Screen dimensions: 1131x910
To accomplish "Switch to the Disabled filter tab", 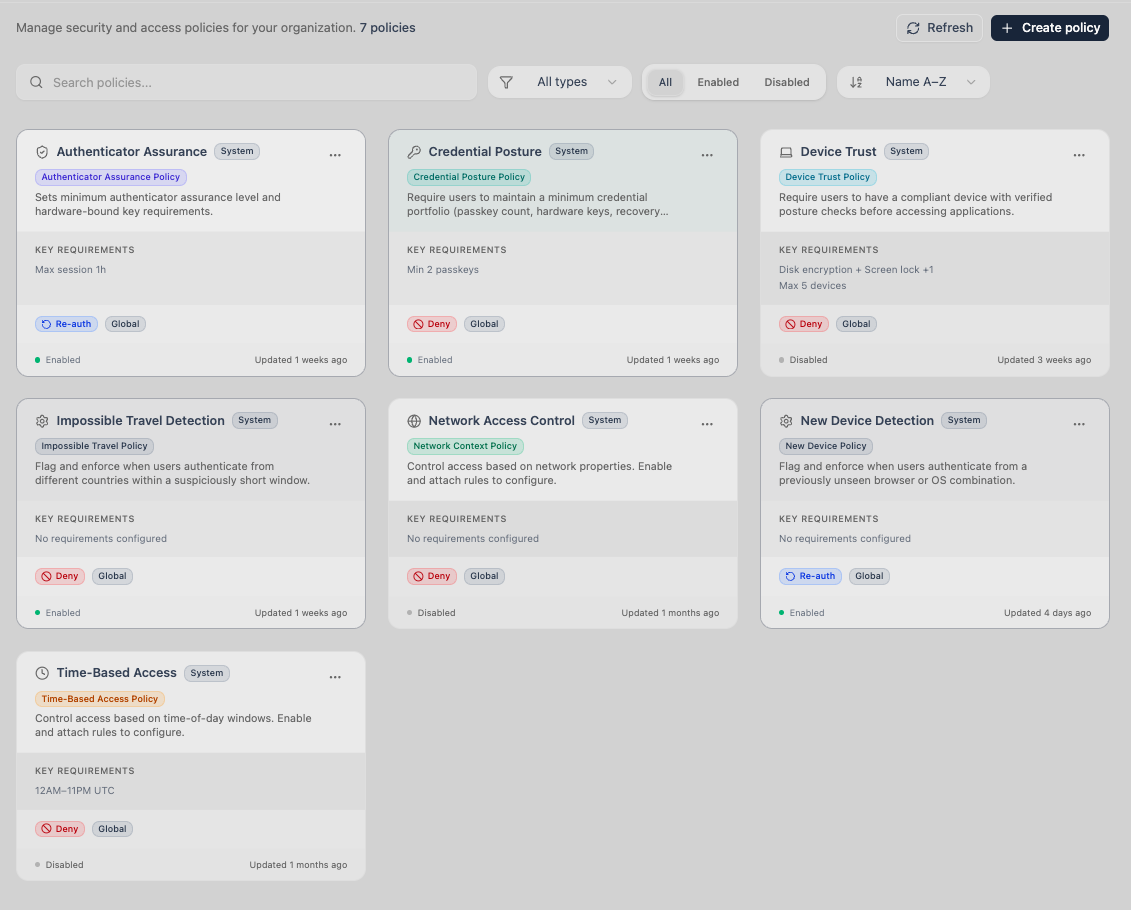I will point(787,82).
